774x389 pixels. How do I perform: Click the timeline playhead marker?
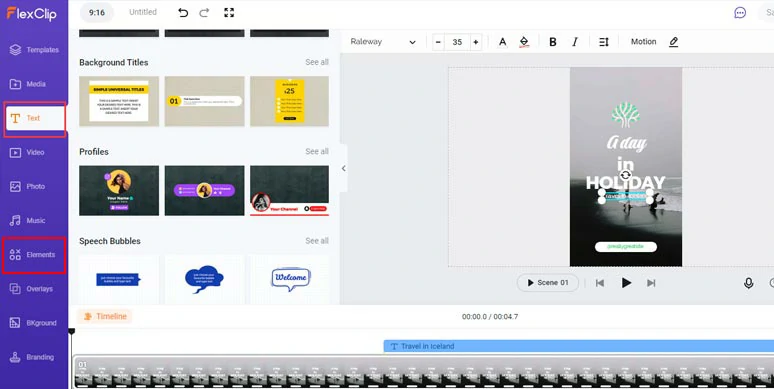tap(72, 331)
